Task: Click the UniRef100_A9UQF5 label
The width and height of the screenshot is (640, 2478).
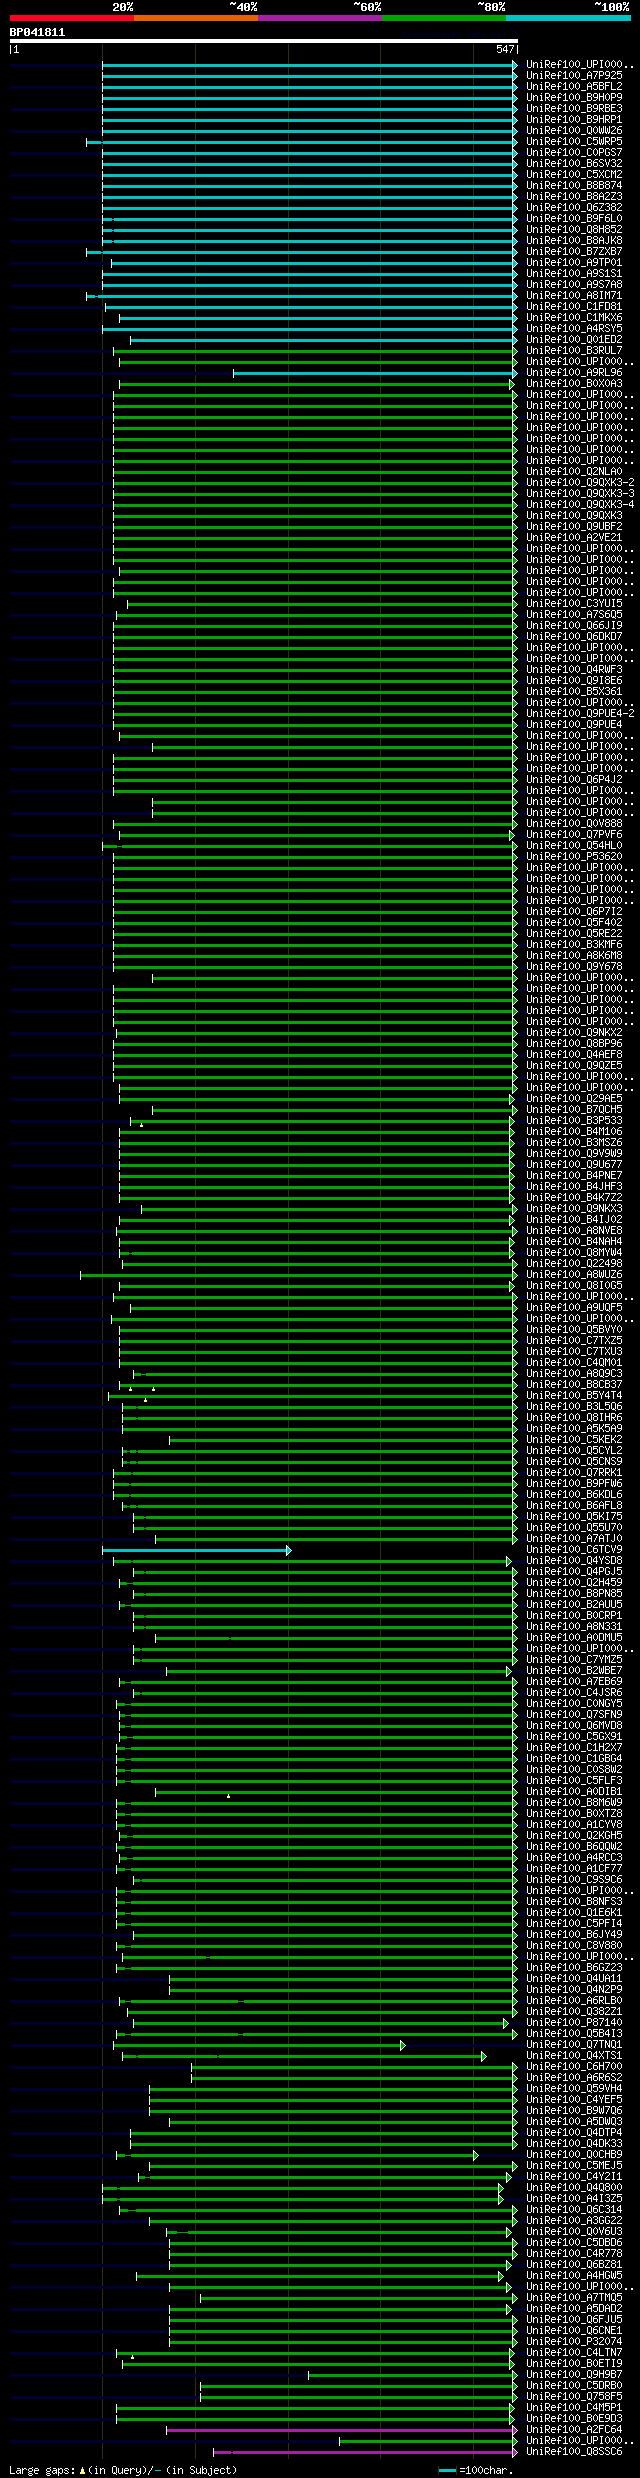Action: tap(574, 1307)
